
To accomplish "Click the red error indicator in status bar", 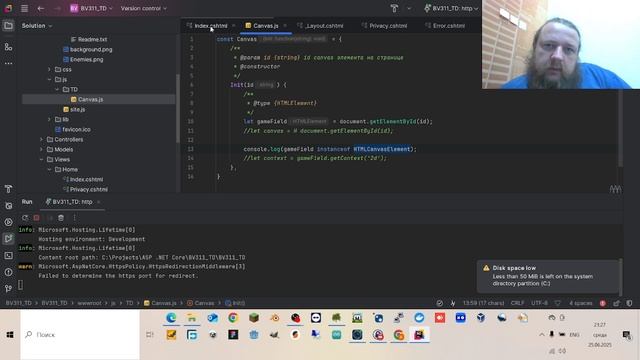I will pos(602,303).
